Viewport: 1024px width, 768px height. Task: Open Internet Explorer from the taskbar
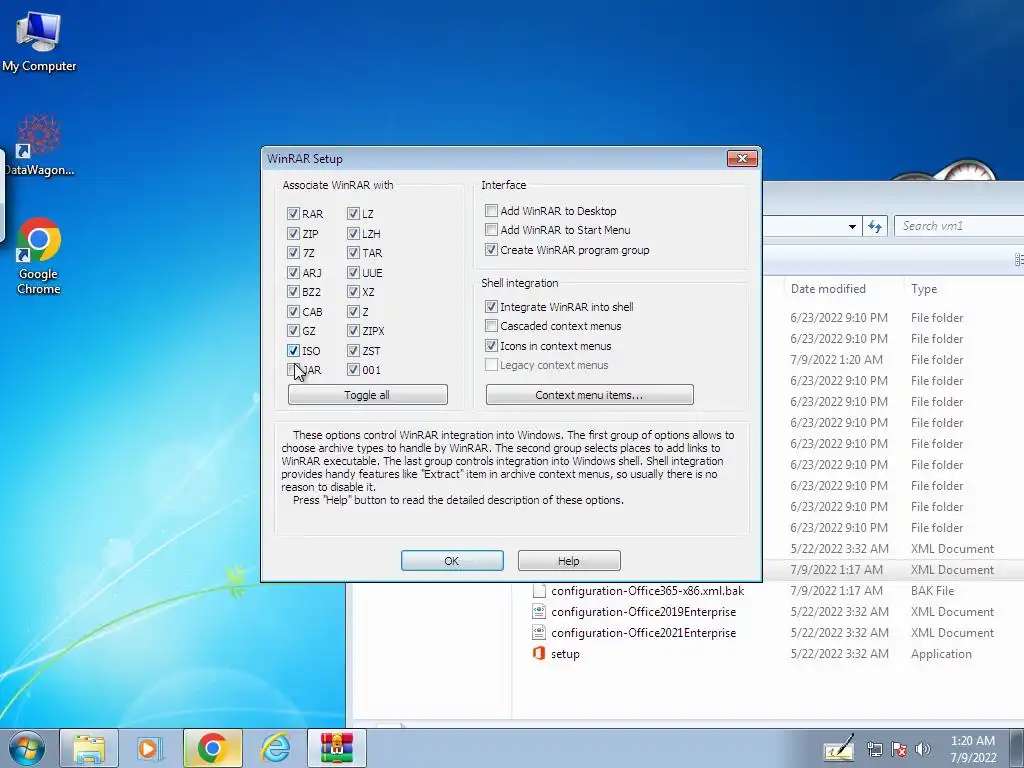(x=275, y=748)
